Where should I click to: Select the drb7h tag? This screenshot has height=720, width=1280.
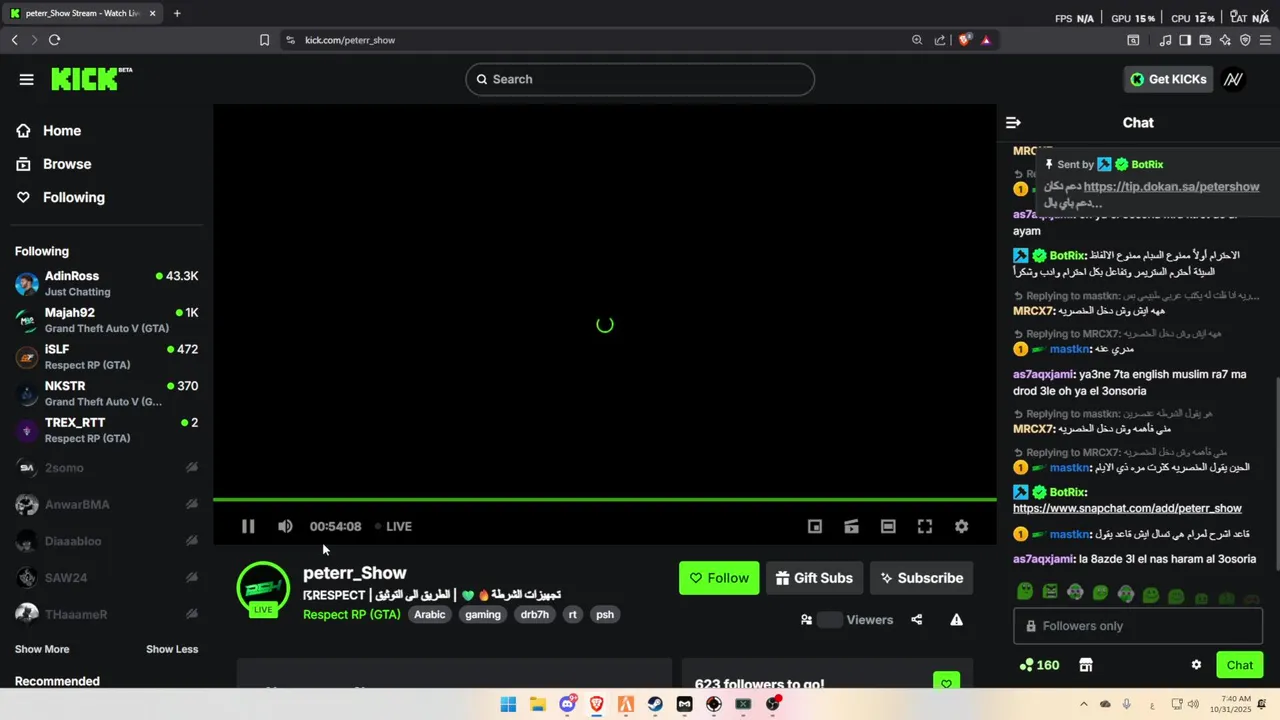(x=535, y=614)
